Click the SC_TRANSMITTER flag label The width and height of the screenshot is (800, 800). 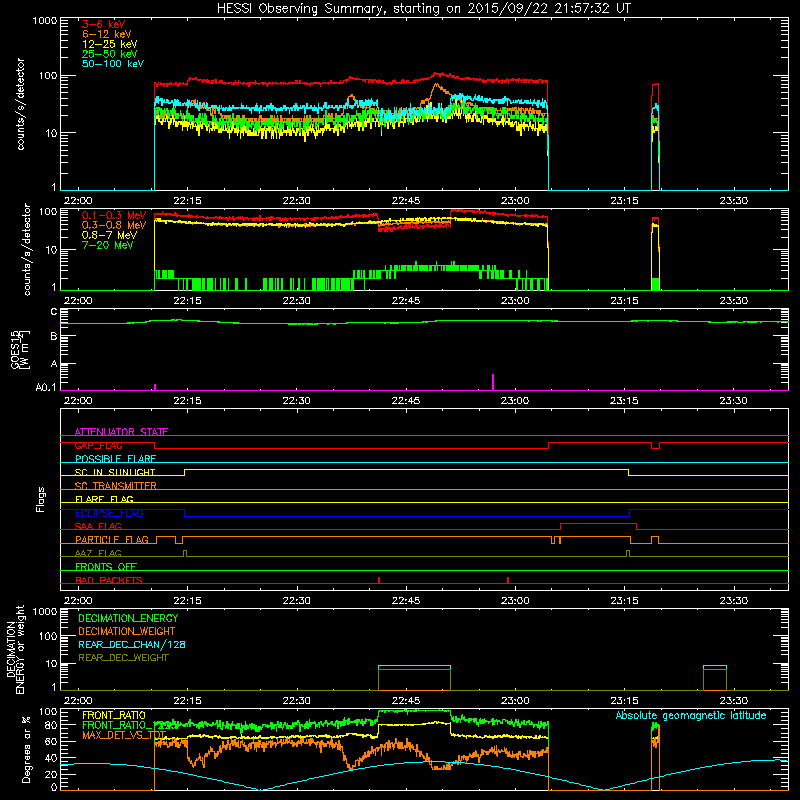(x=115, y=486)
